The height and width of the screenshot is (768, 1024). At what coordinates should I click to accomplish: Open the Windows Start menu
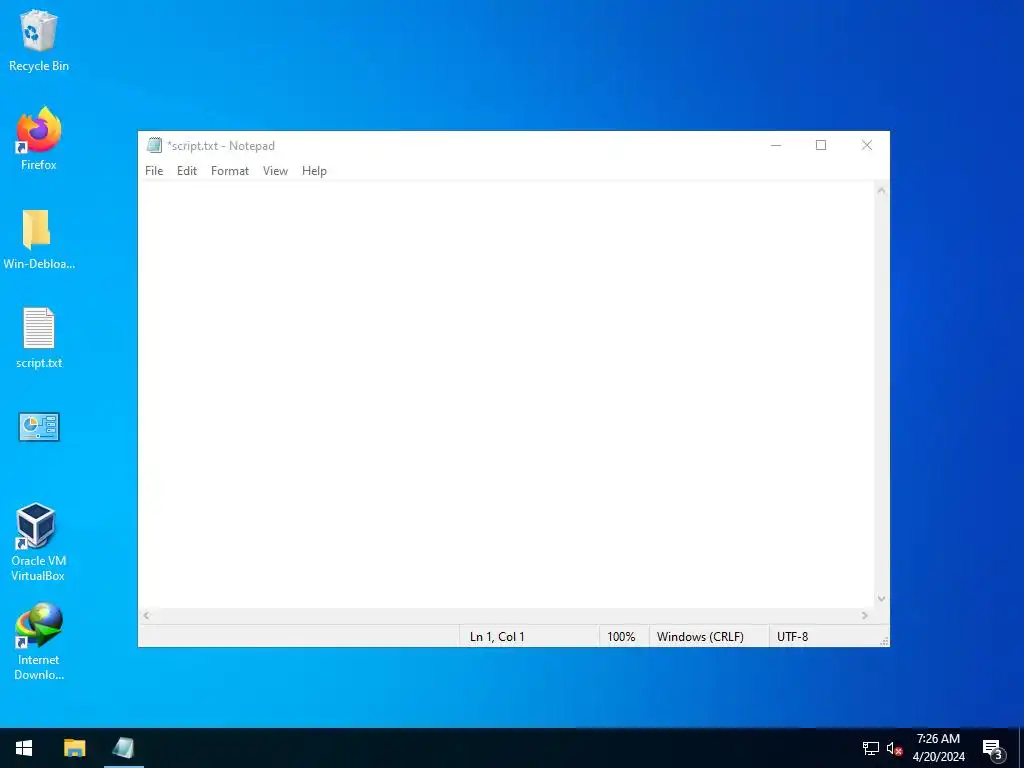(x=24, y=748)
